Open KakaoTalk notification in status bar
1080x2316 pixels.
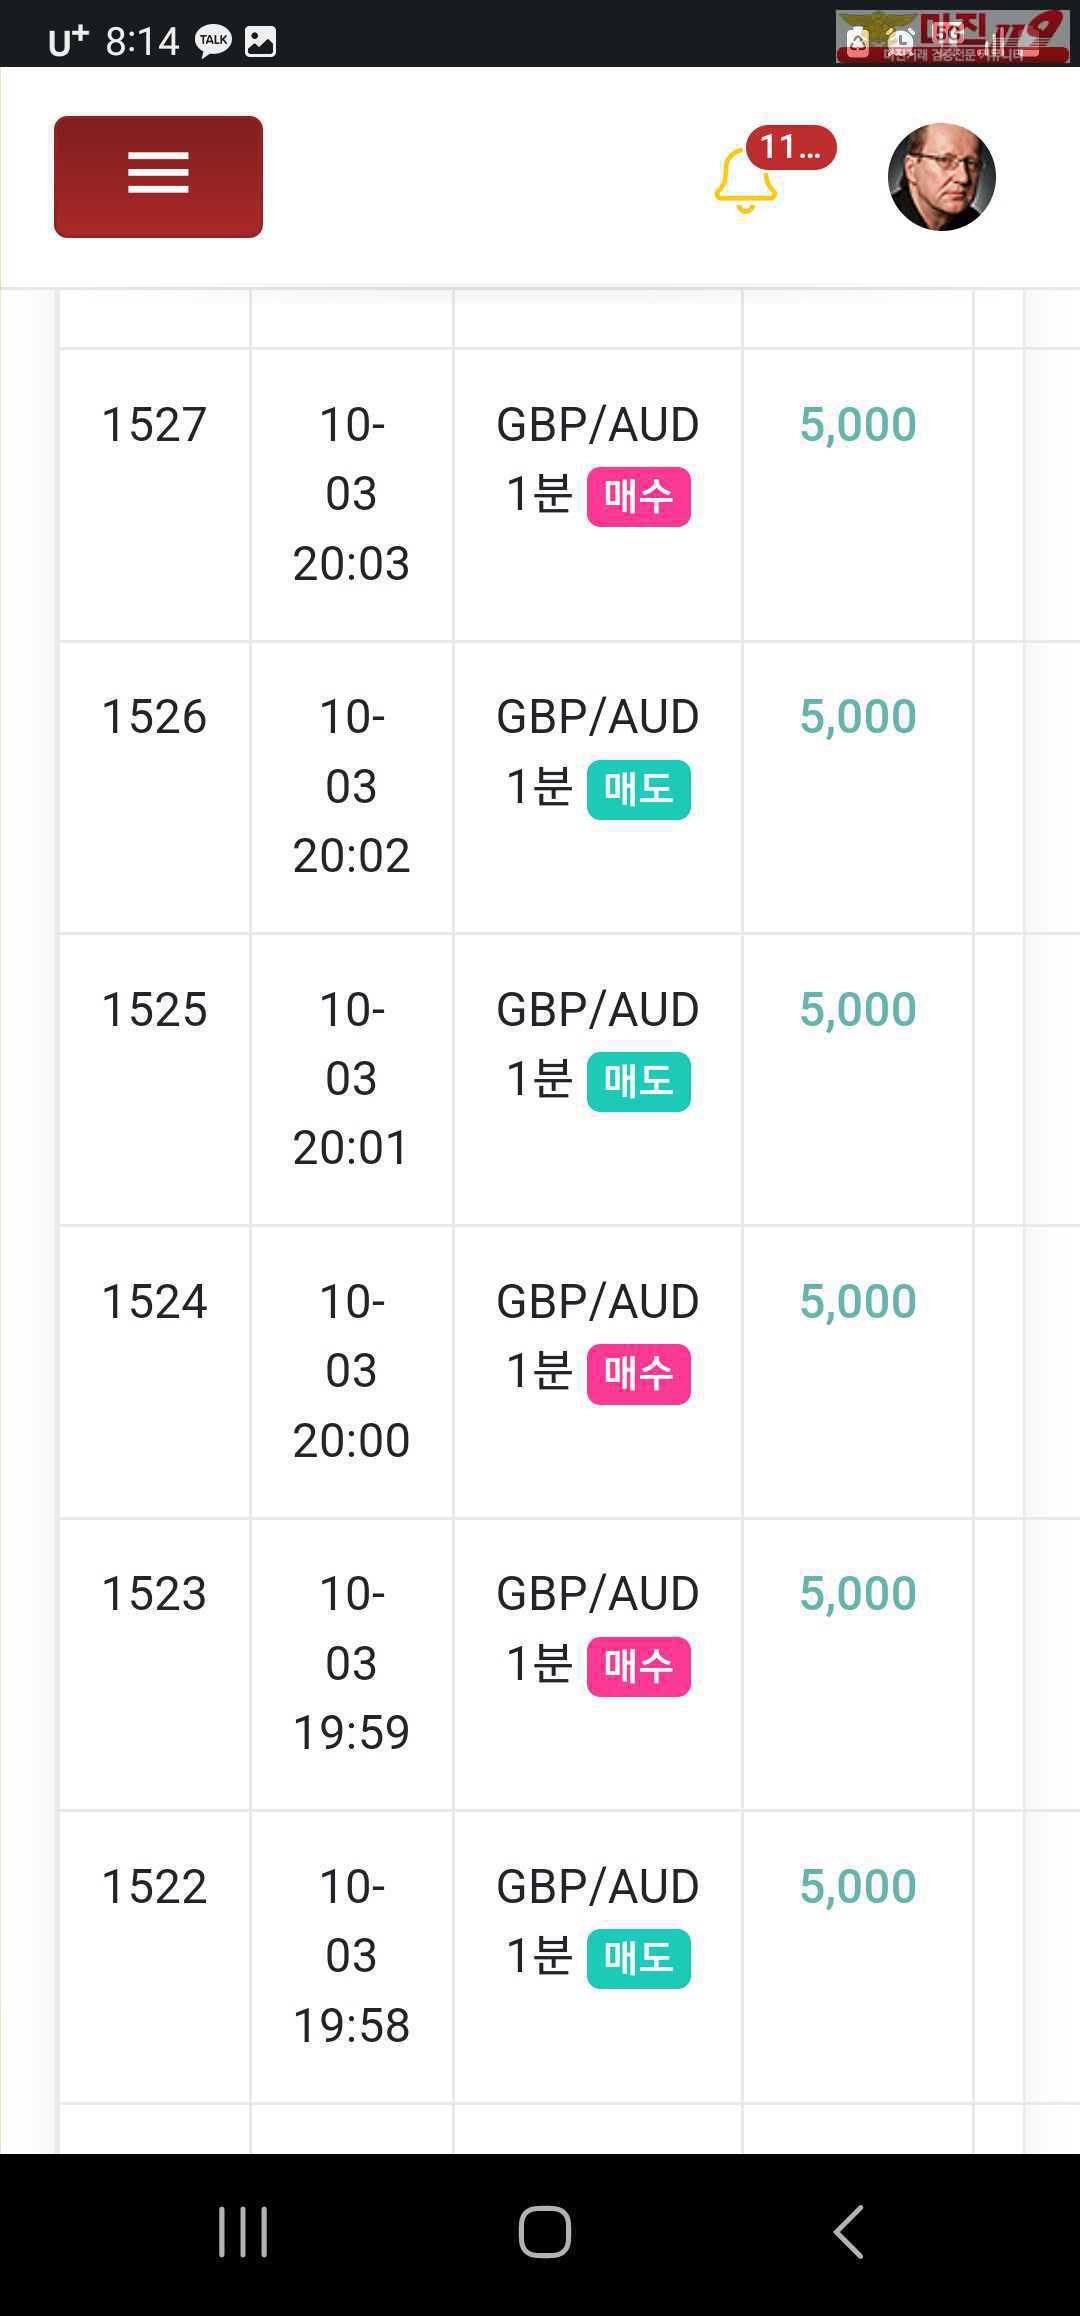(213, 41)
